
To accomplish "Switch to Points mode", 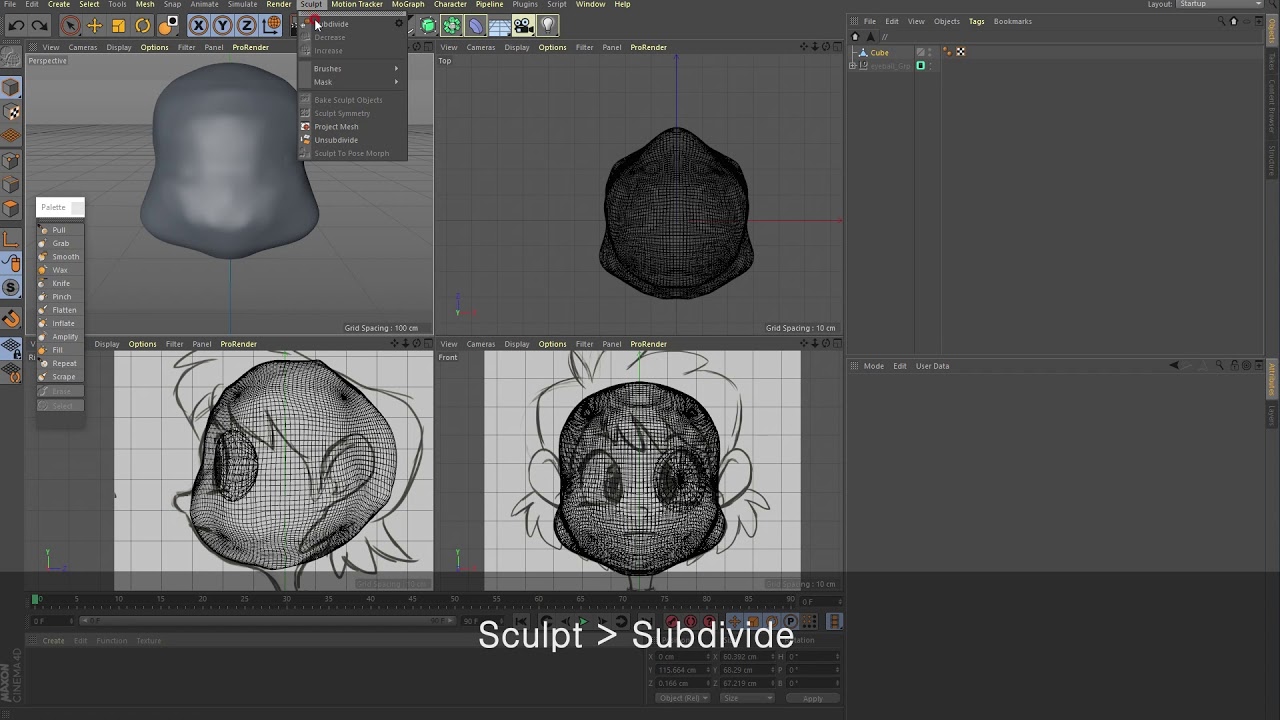I will 11,160.
